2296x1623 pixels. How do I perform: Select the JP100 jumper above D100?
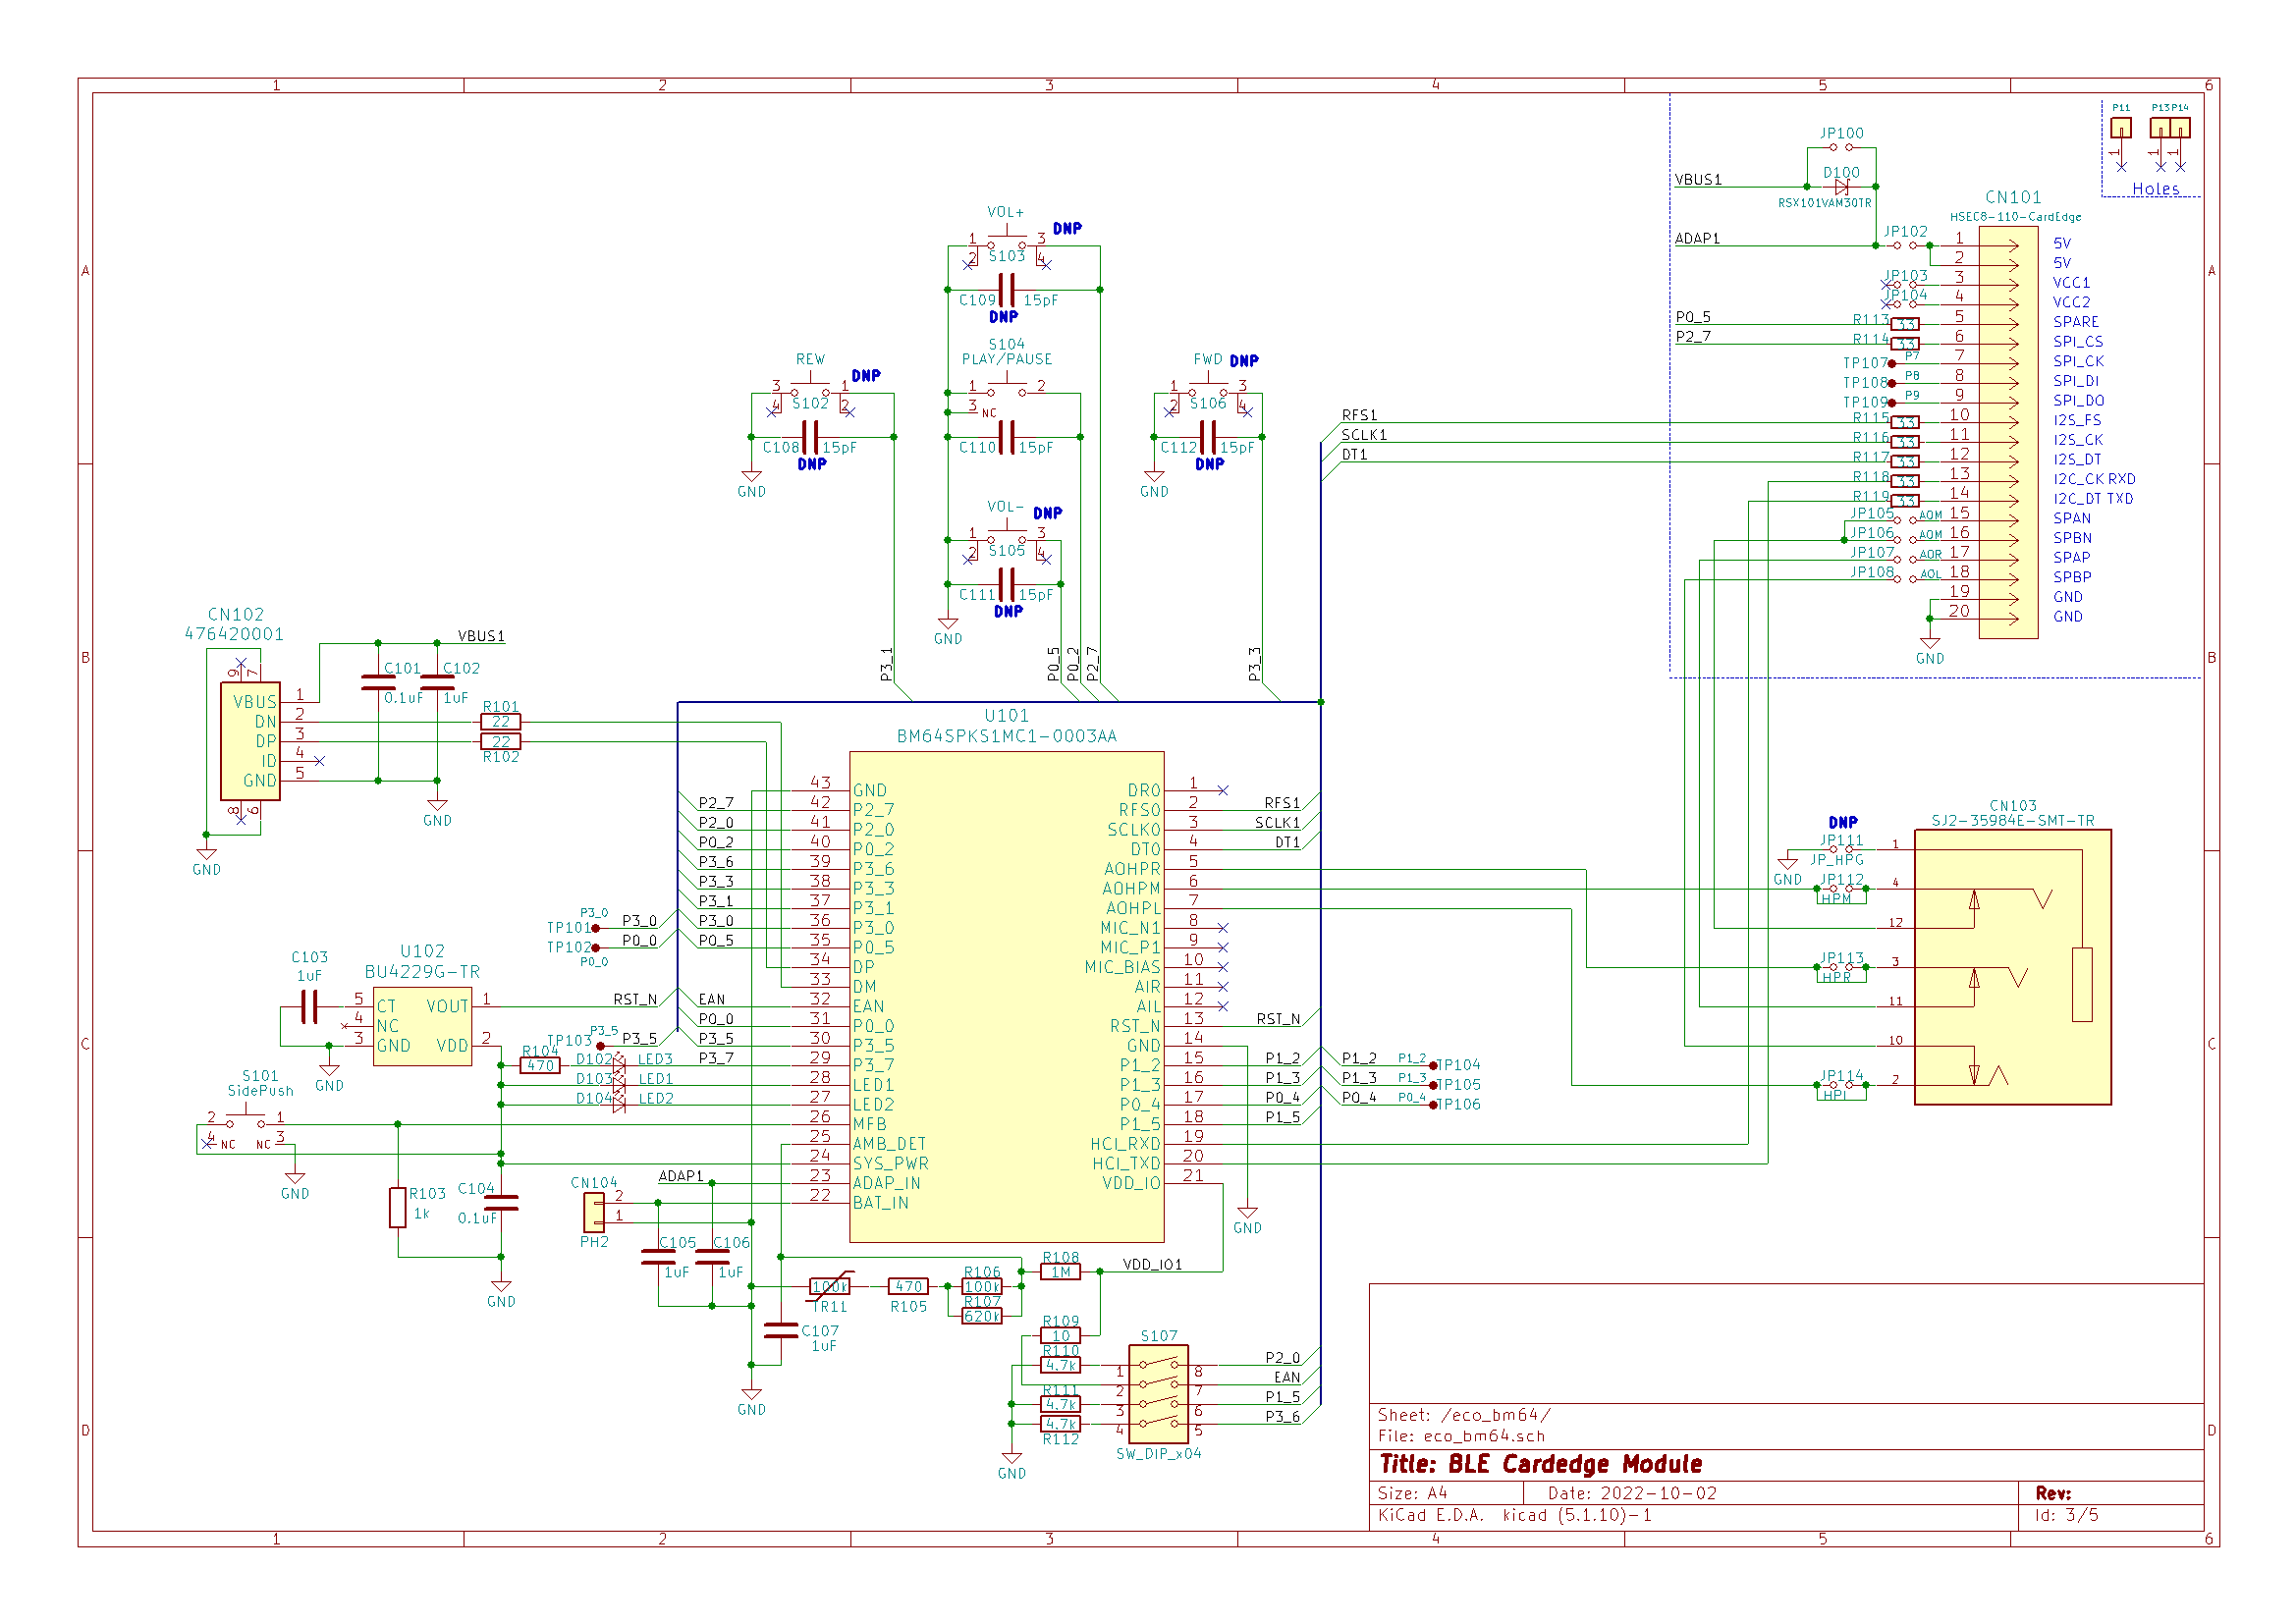pyautogui.click(x=1841, y=147)
